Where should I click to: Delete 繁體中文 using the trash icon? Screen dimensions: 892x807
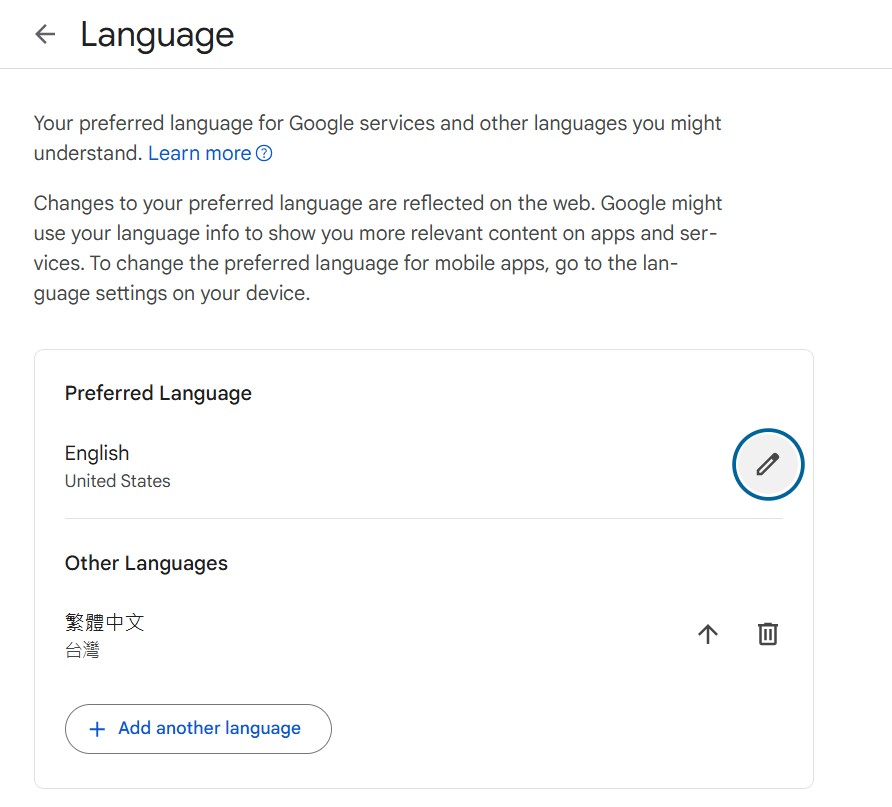(x=767, y=634)
